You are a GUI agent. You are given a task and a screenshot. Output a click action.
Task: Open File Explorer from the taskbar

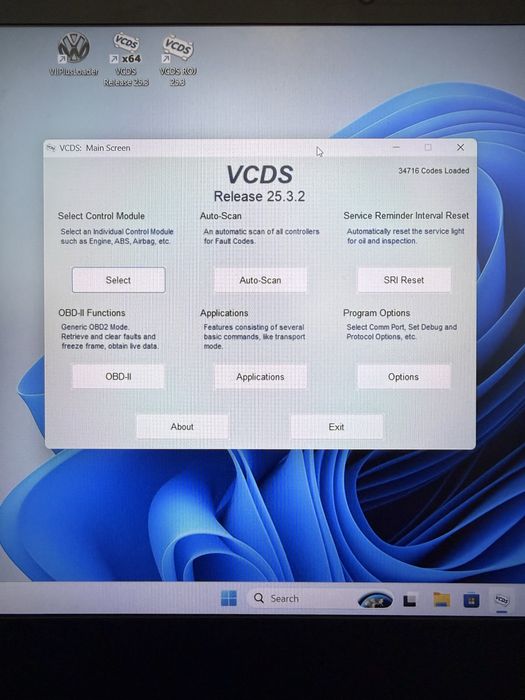(442, 600)
